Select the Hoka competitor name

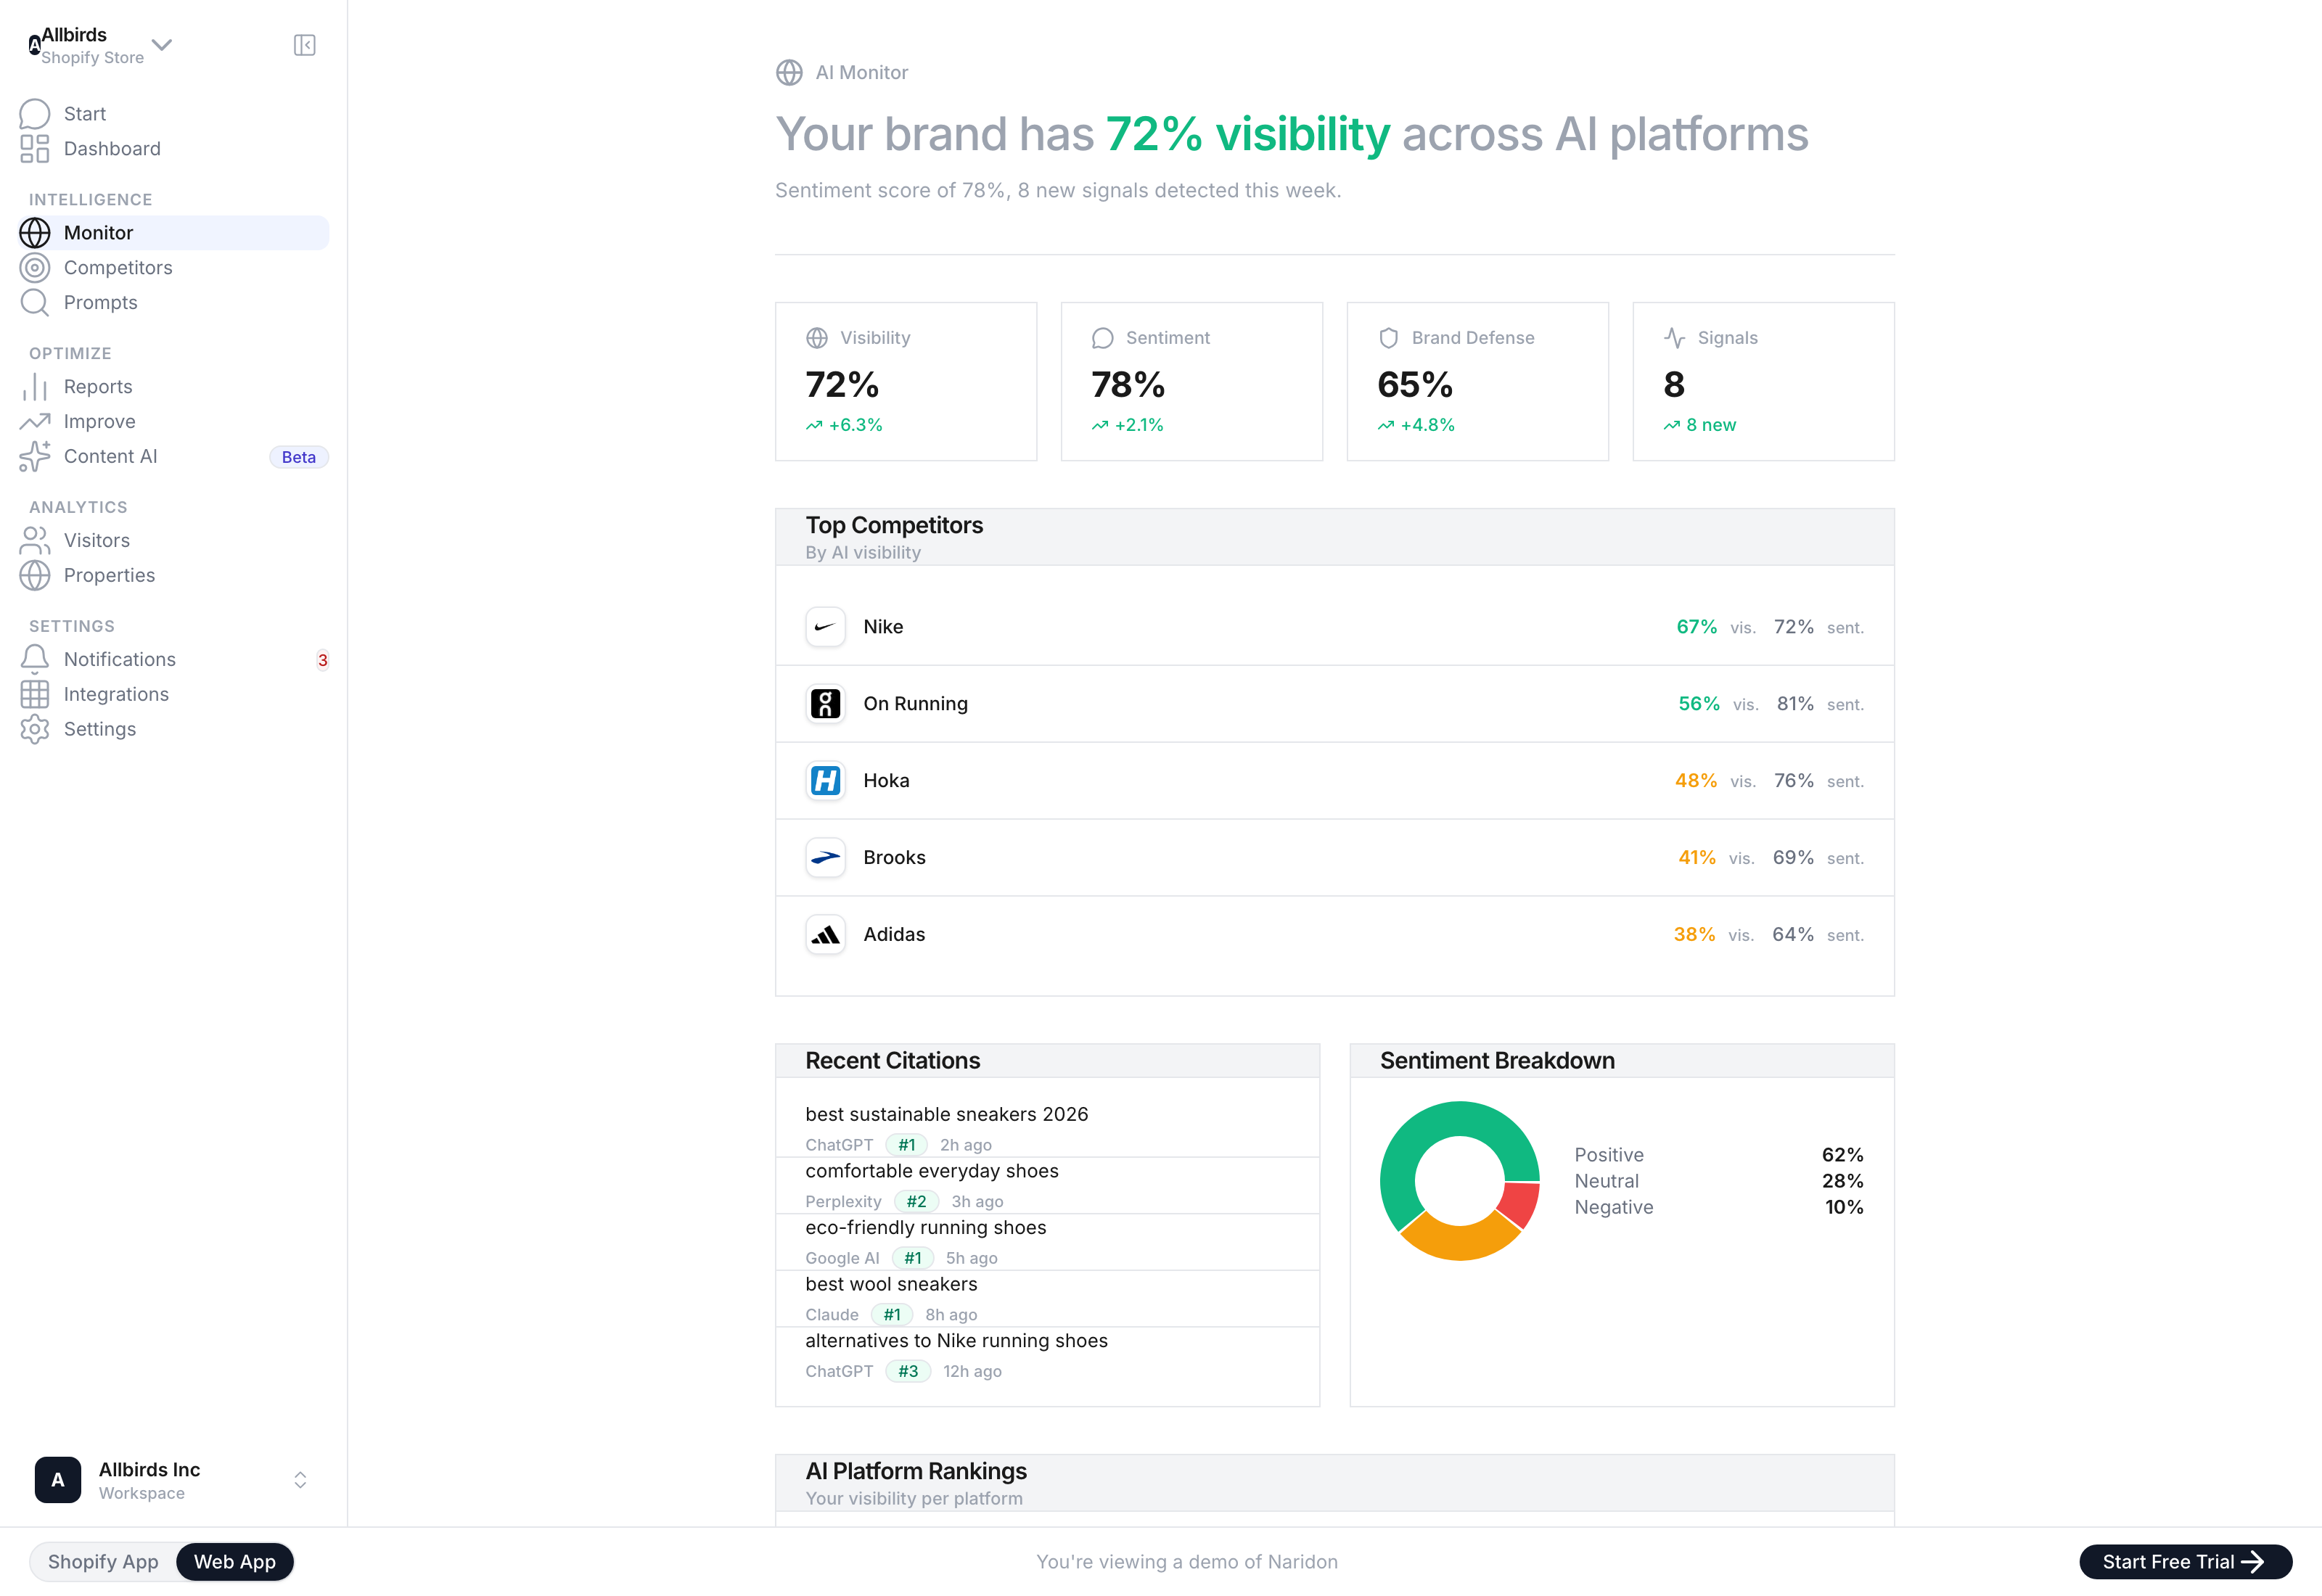click(x=887, y=781)
